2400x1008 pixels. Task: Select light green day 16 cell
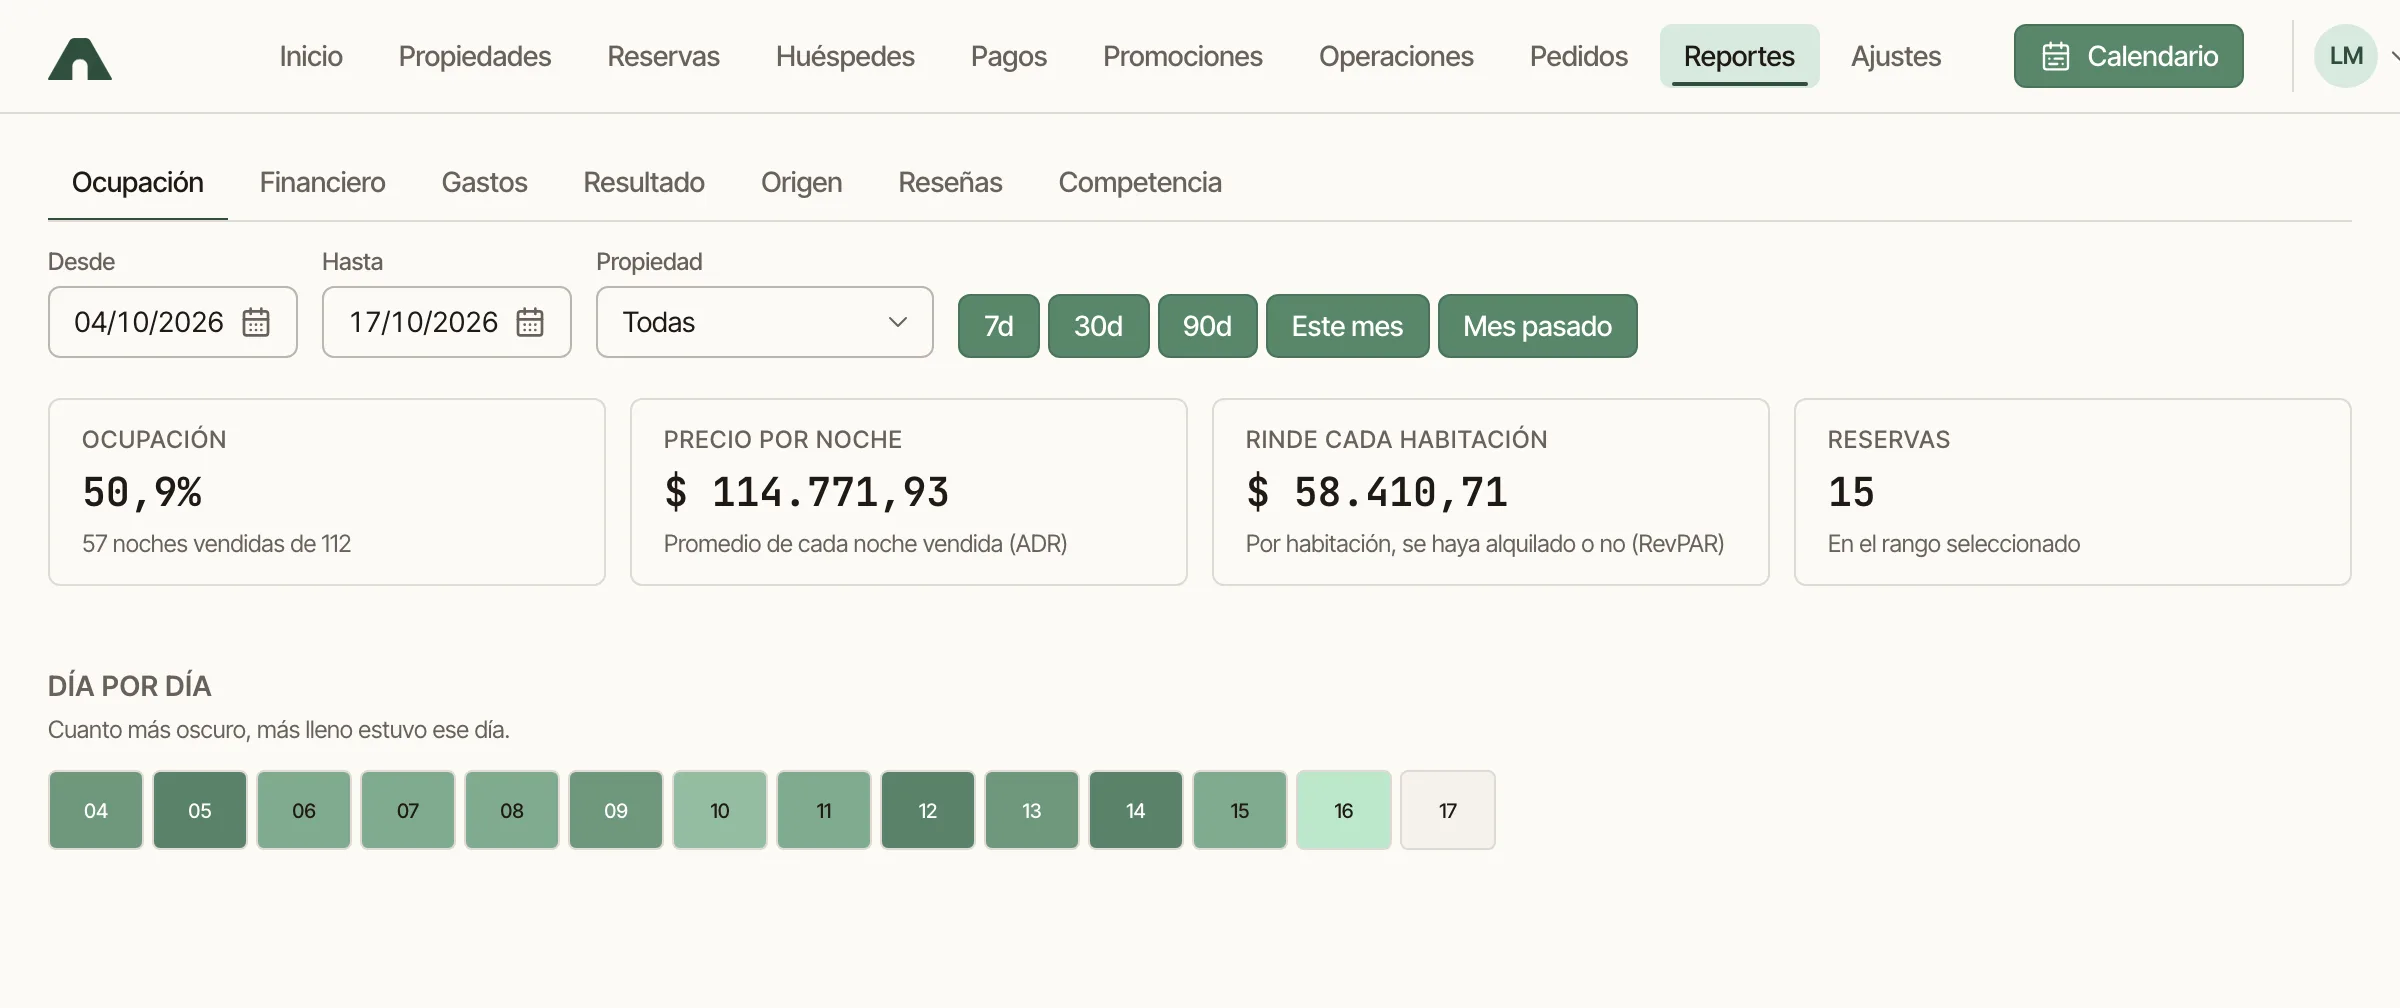coord(1344,810)
